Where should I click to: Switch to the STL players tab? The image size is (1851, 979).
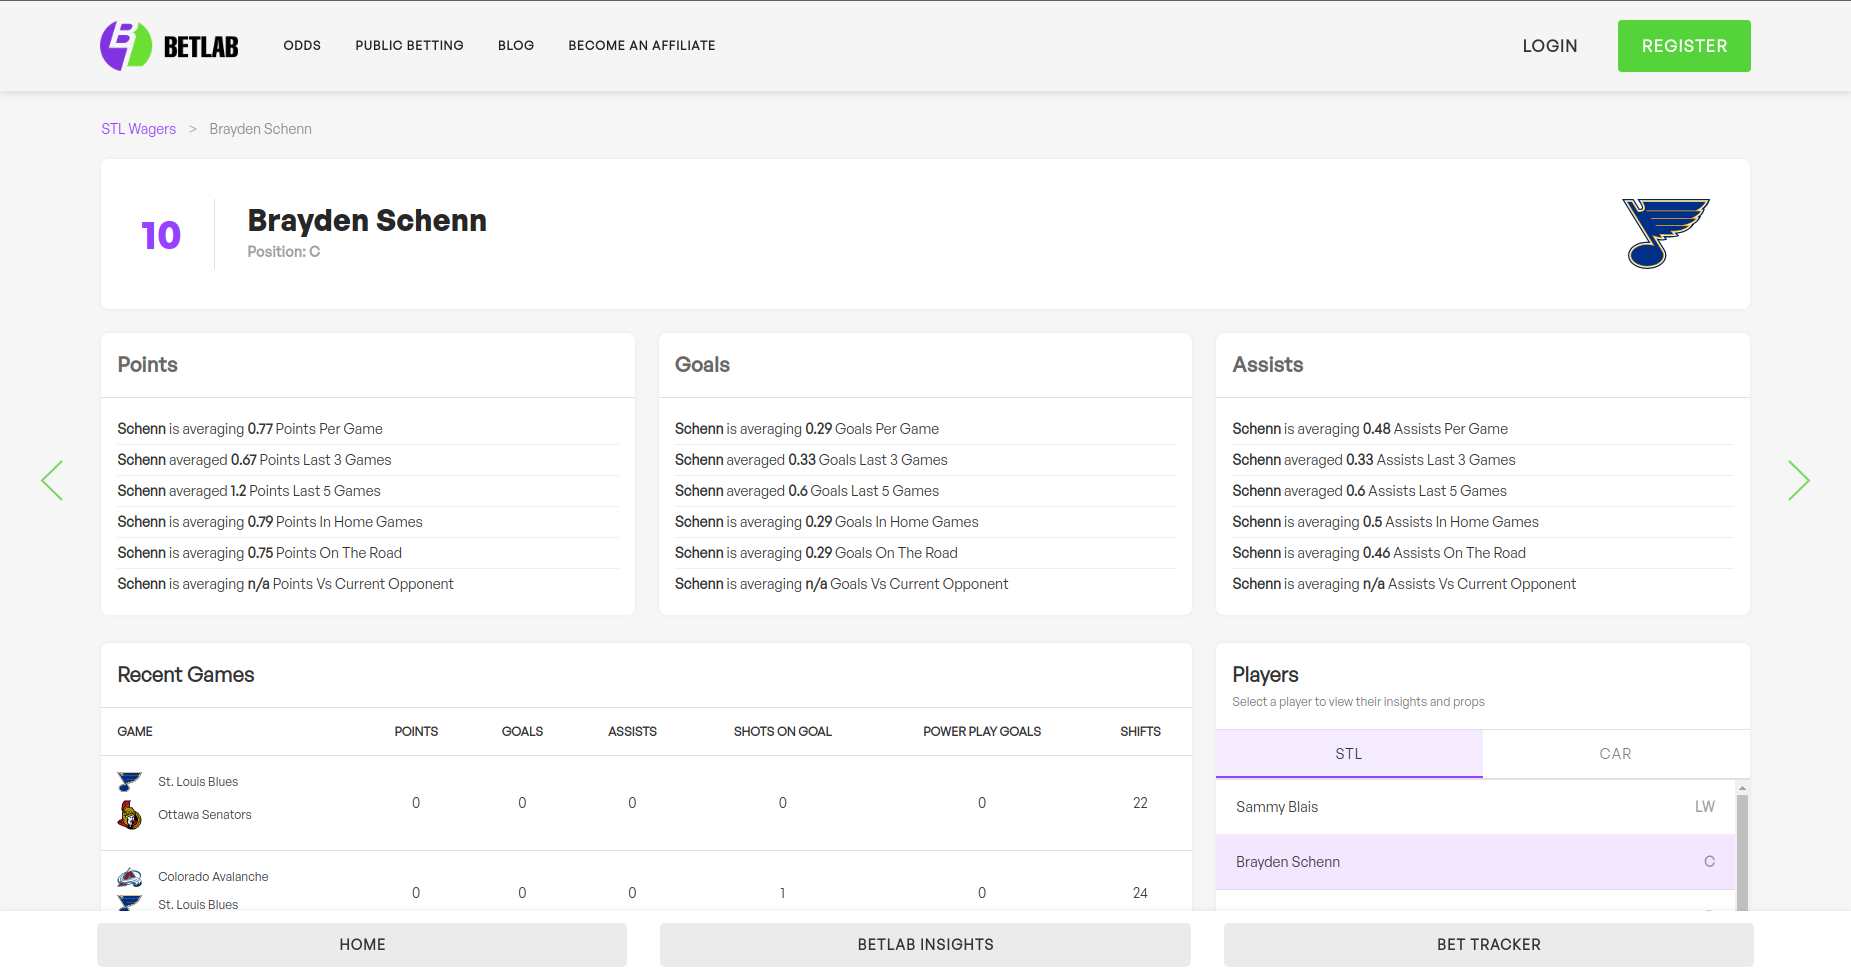pyautogui.click(x=1349, y=754)
